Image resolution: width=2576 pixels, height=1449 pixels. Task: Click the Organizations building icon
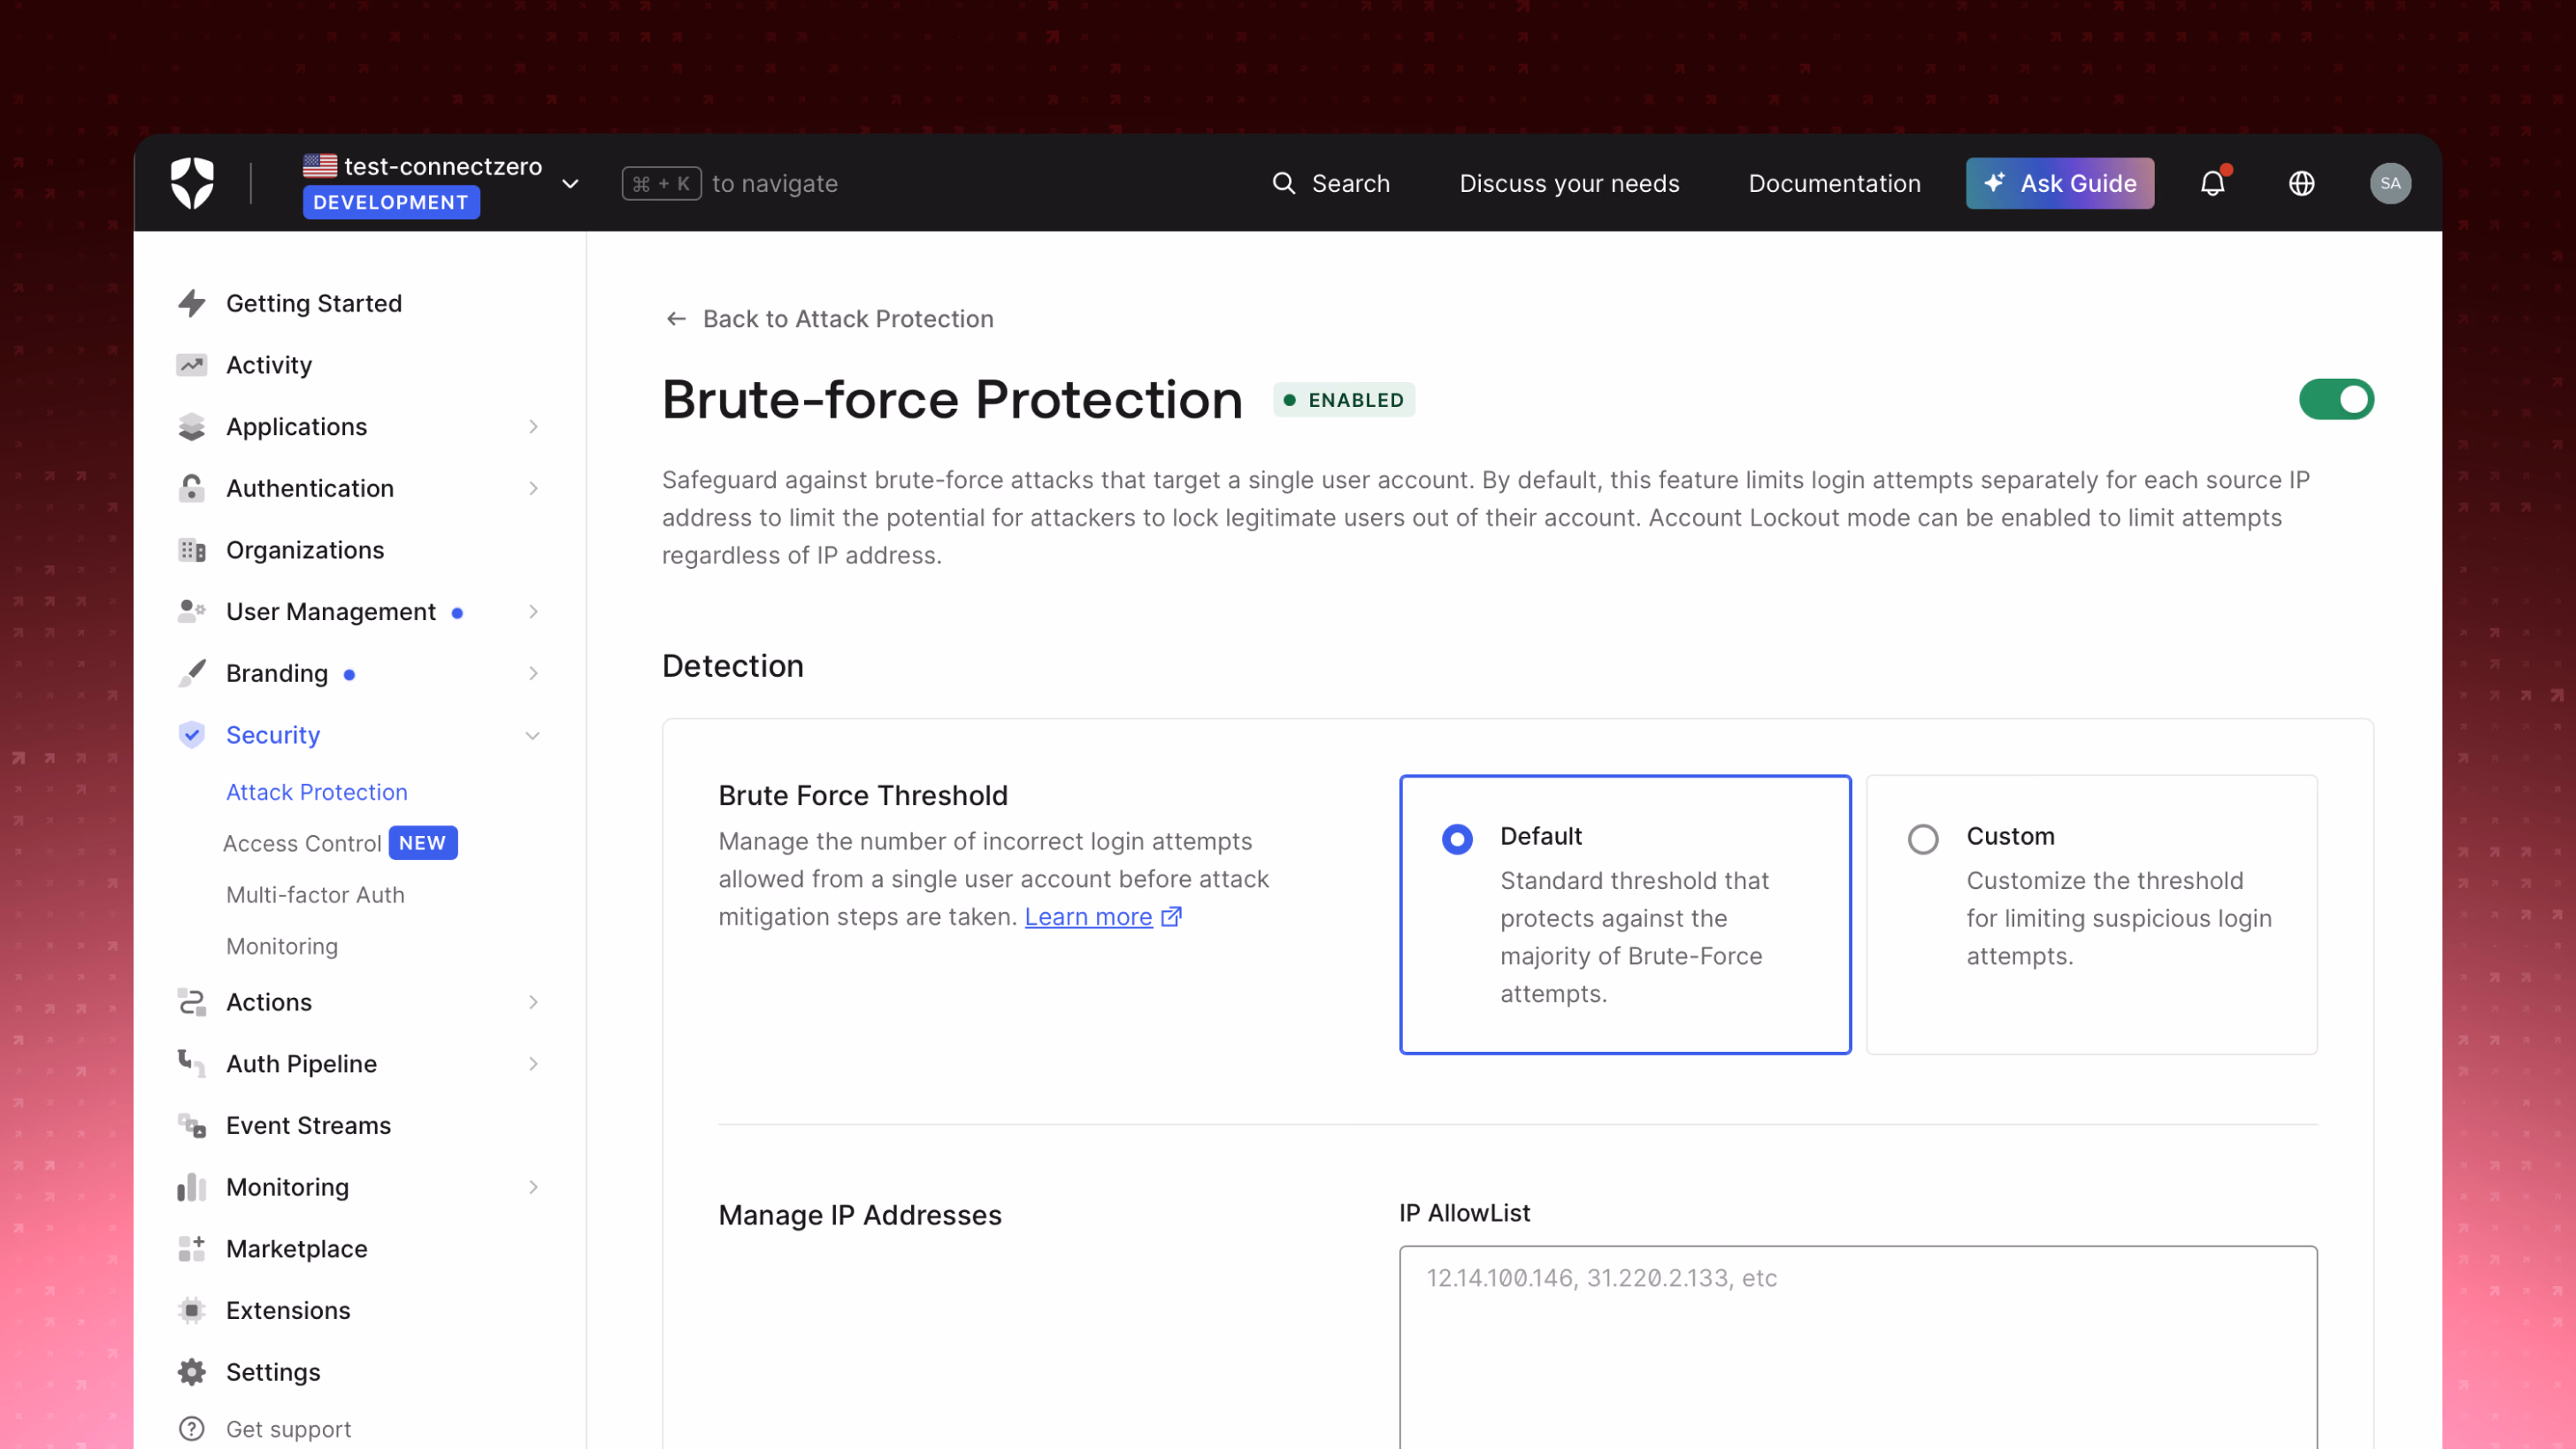click(191, 550)
